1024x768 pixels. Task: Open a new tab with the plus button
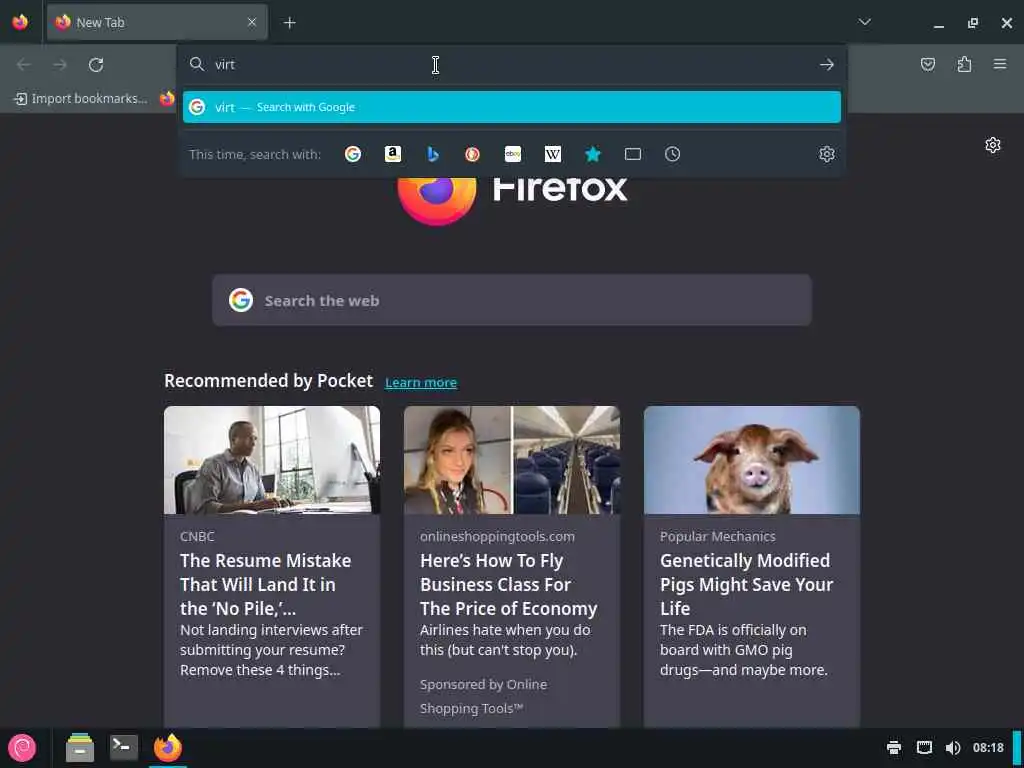tap(289, 23)
